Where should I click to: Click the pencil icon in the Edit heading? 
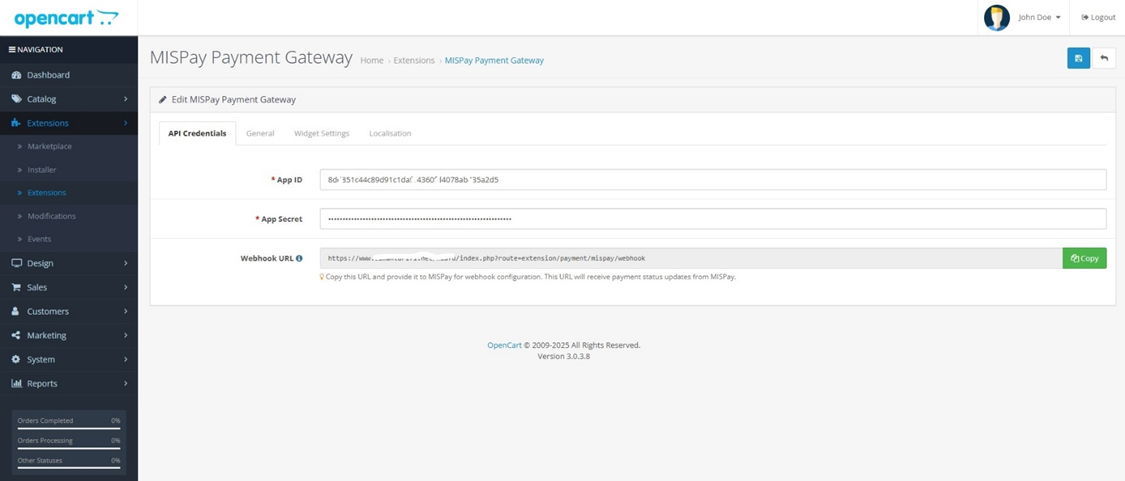[x=163, y=100]
